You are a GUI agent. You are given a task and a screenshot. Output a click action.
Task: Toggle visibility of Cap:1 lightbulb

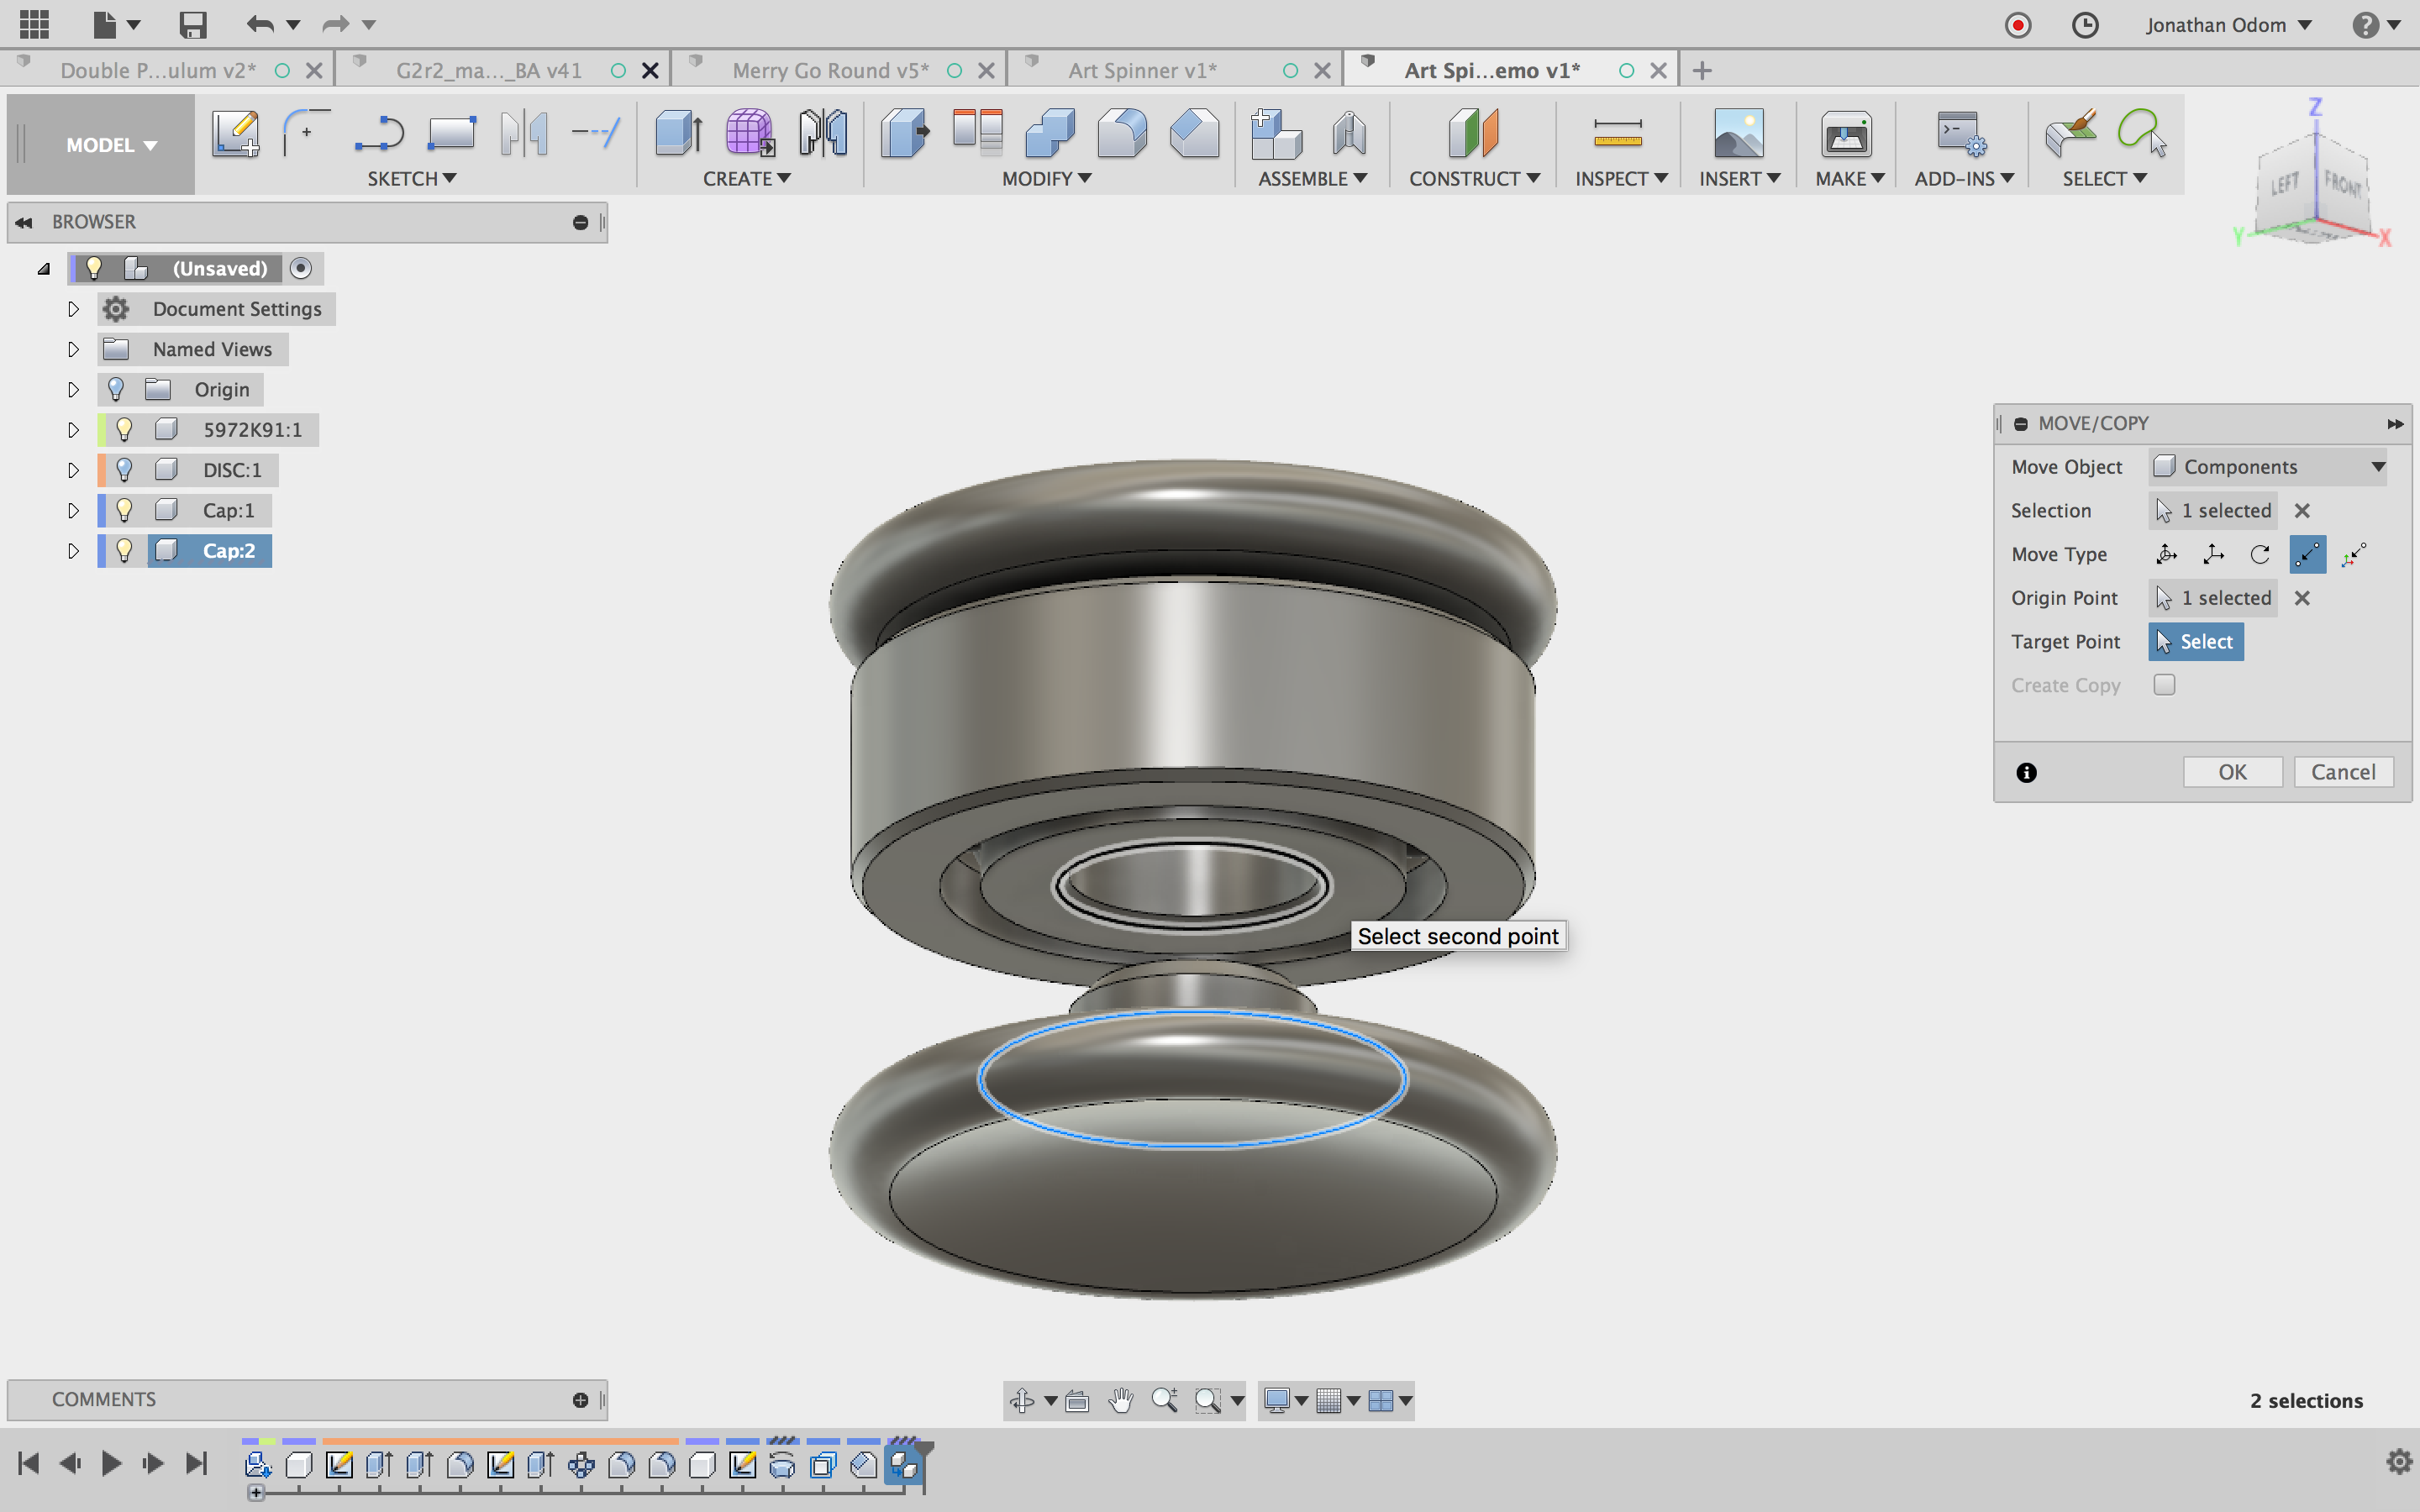(x=124, y=510)
